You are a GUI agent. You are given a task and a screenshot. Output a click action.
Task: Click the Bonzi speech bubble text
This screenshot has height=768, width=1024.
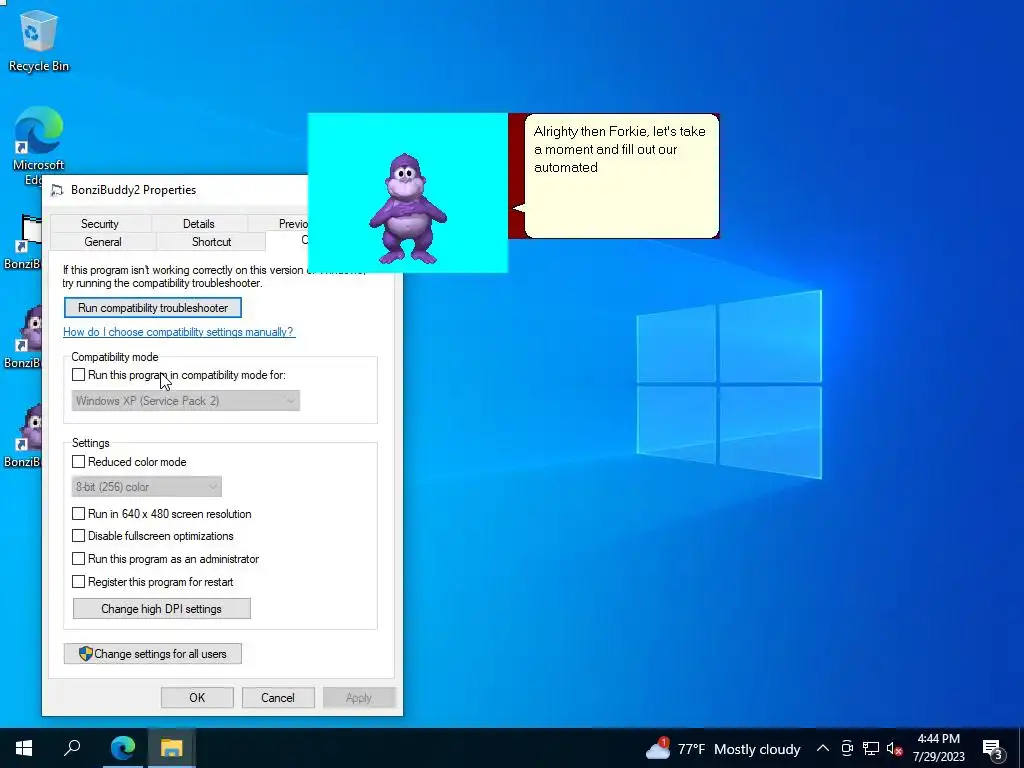tap(619, 150)
